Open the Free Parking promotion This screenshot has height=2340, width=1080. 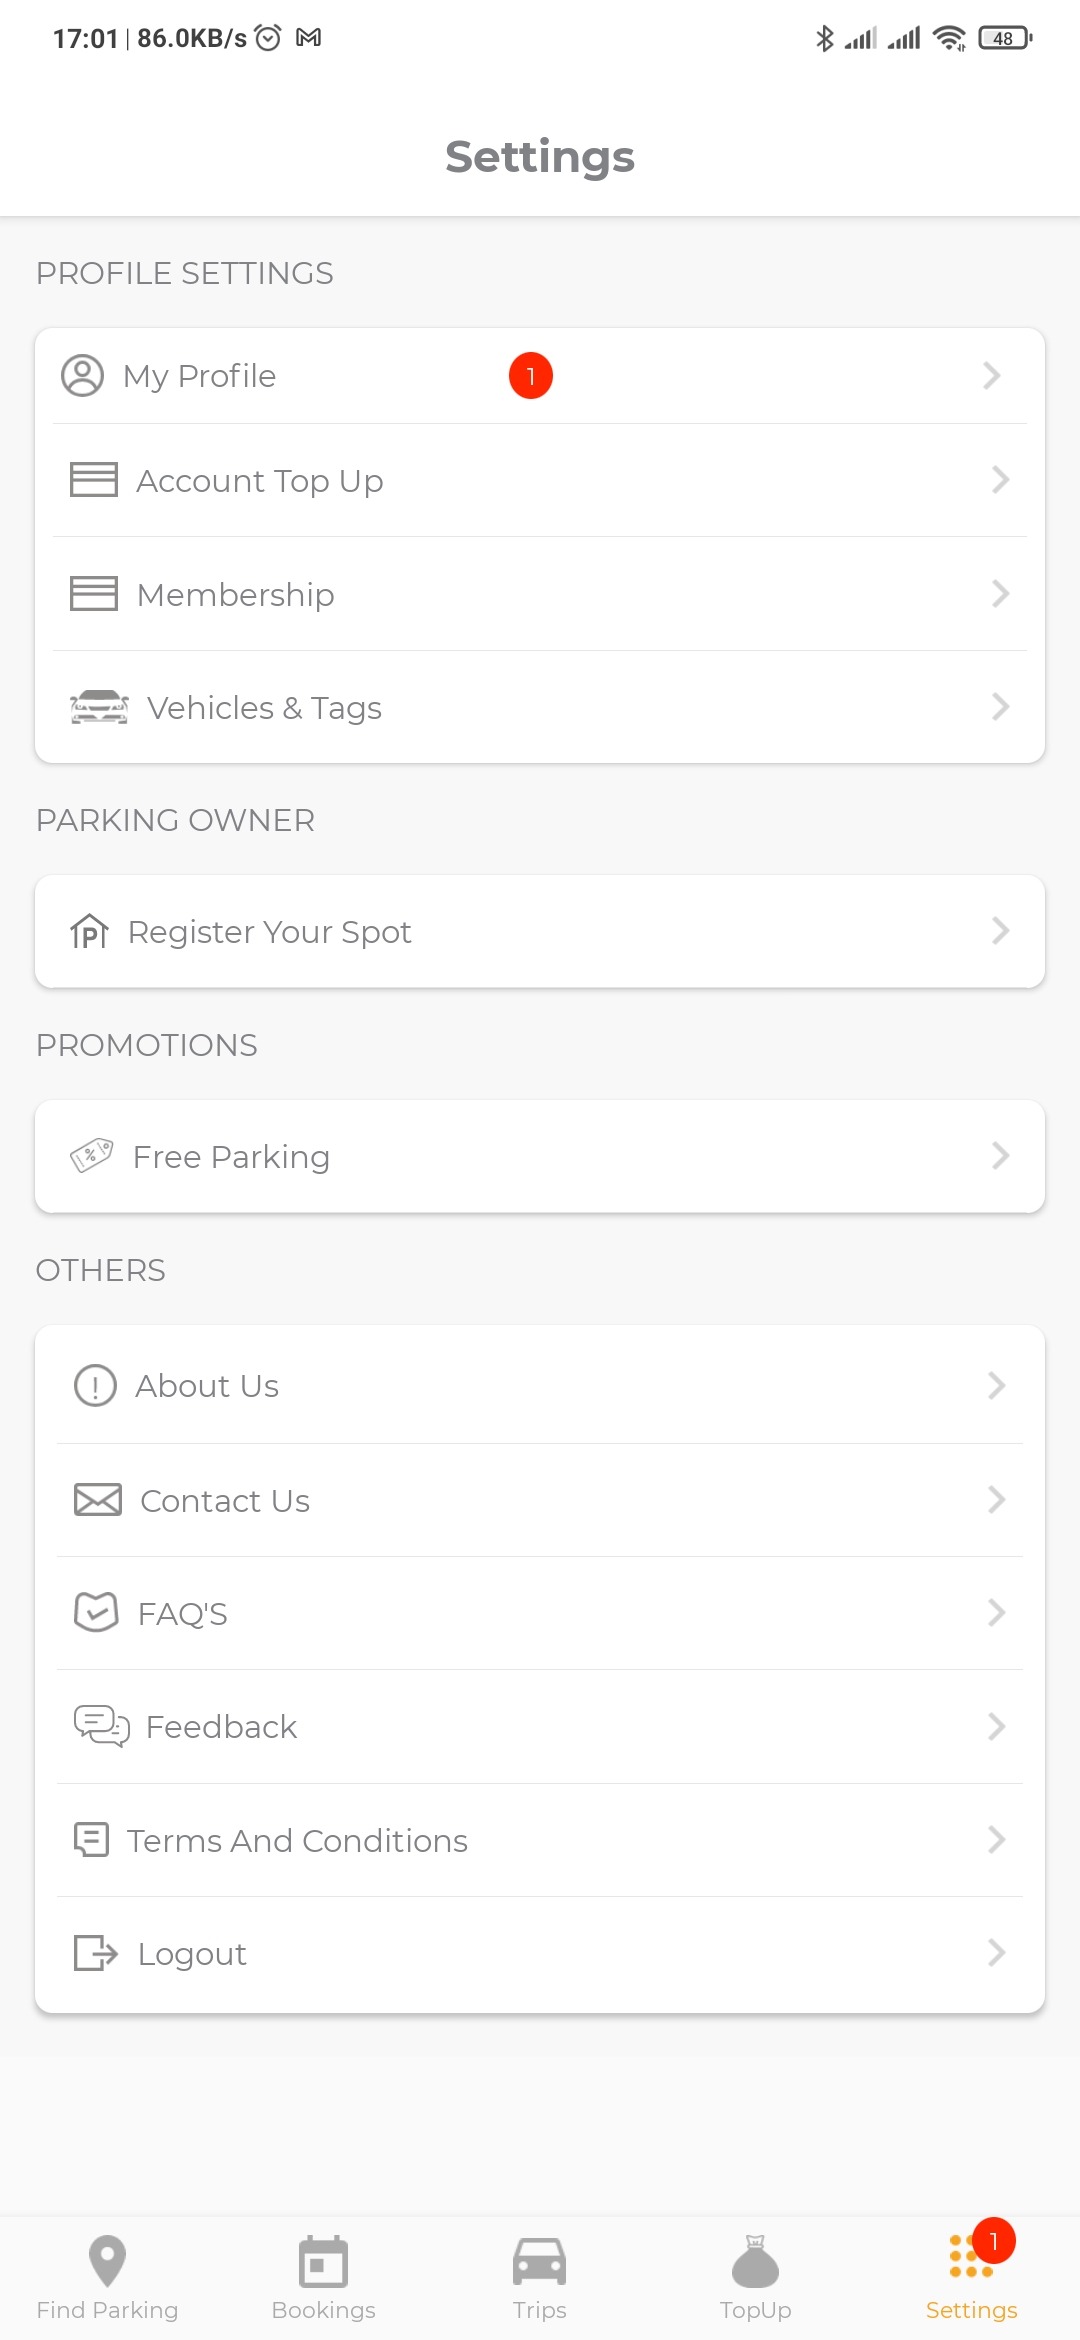point(231,1157)
